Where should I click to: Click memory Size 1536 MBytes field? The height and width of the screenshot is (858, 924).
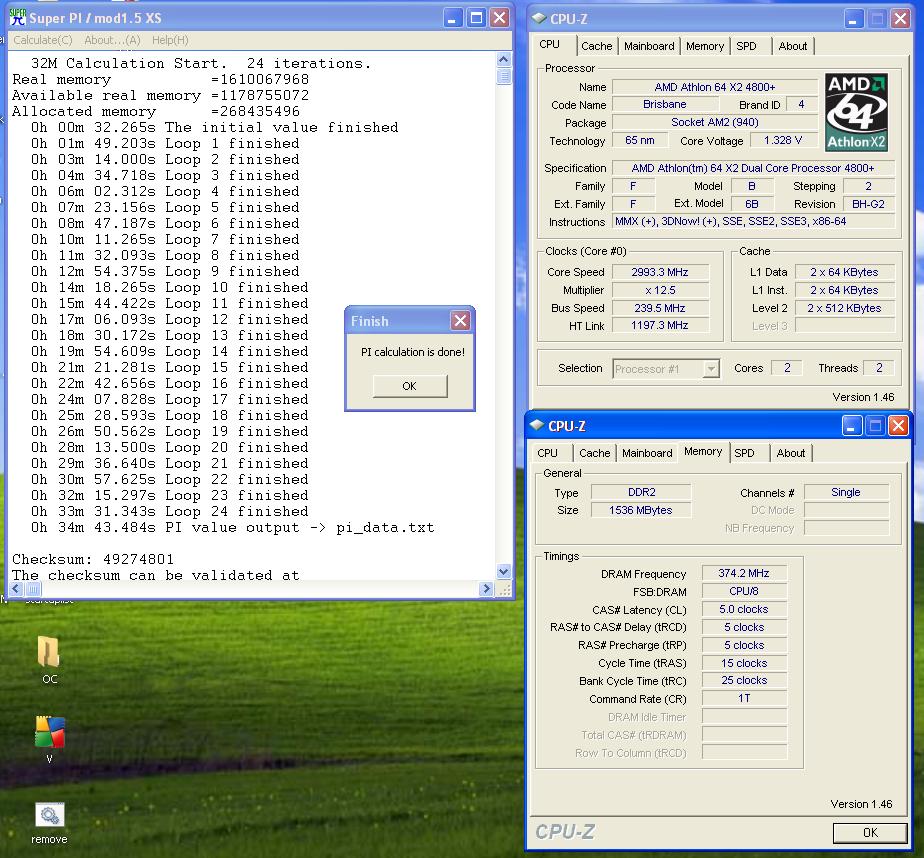click(641, 510)
